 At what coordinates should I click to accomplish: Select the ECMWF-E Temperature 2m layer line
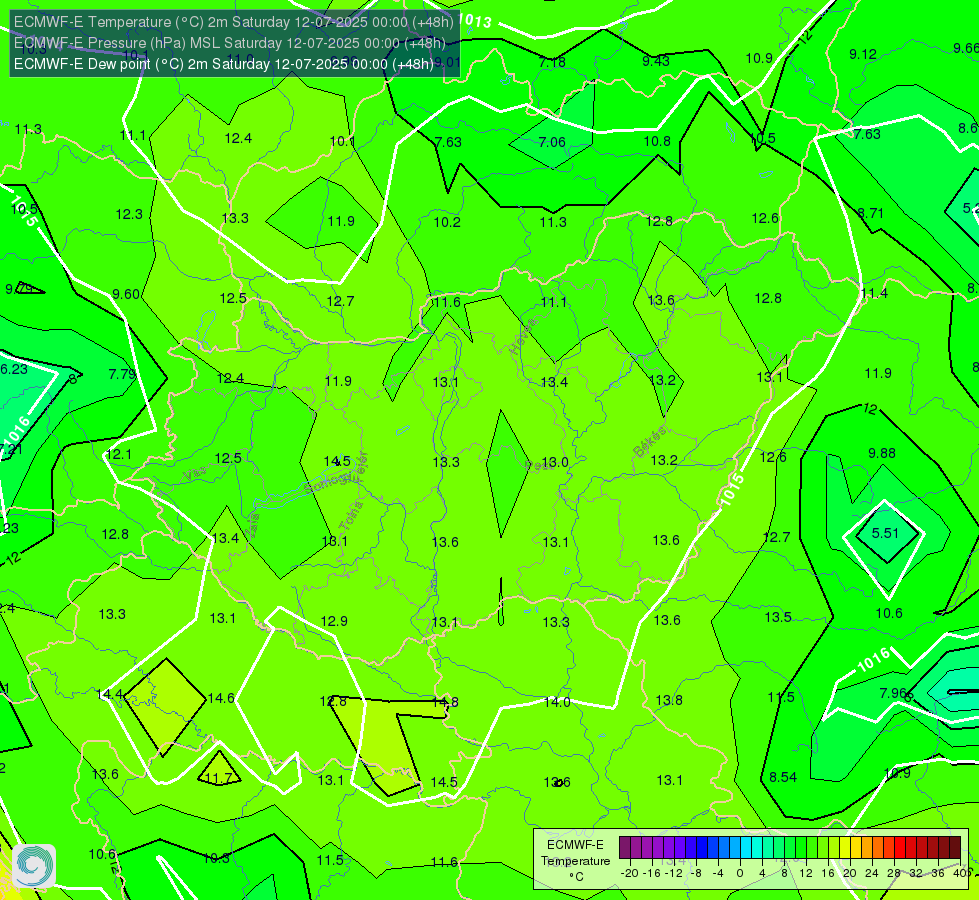[x=234, y=22]
